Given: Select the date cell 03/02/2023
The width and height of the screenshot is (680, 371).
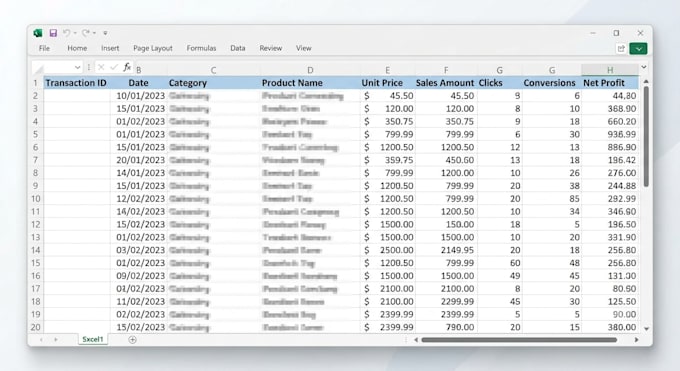Looking at the screenshot, I should pos(138,250).
